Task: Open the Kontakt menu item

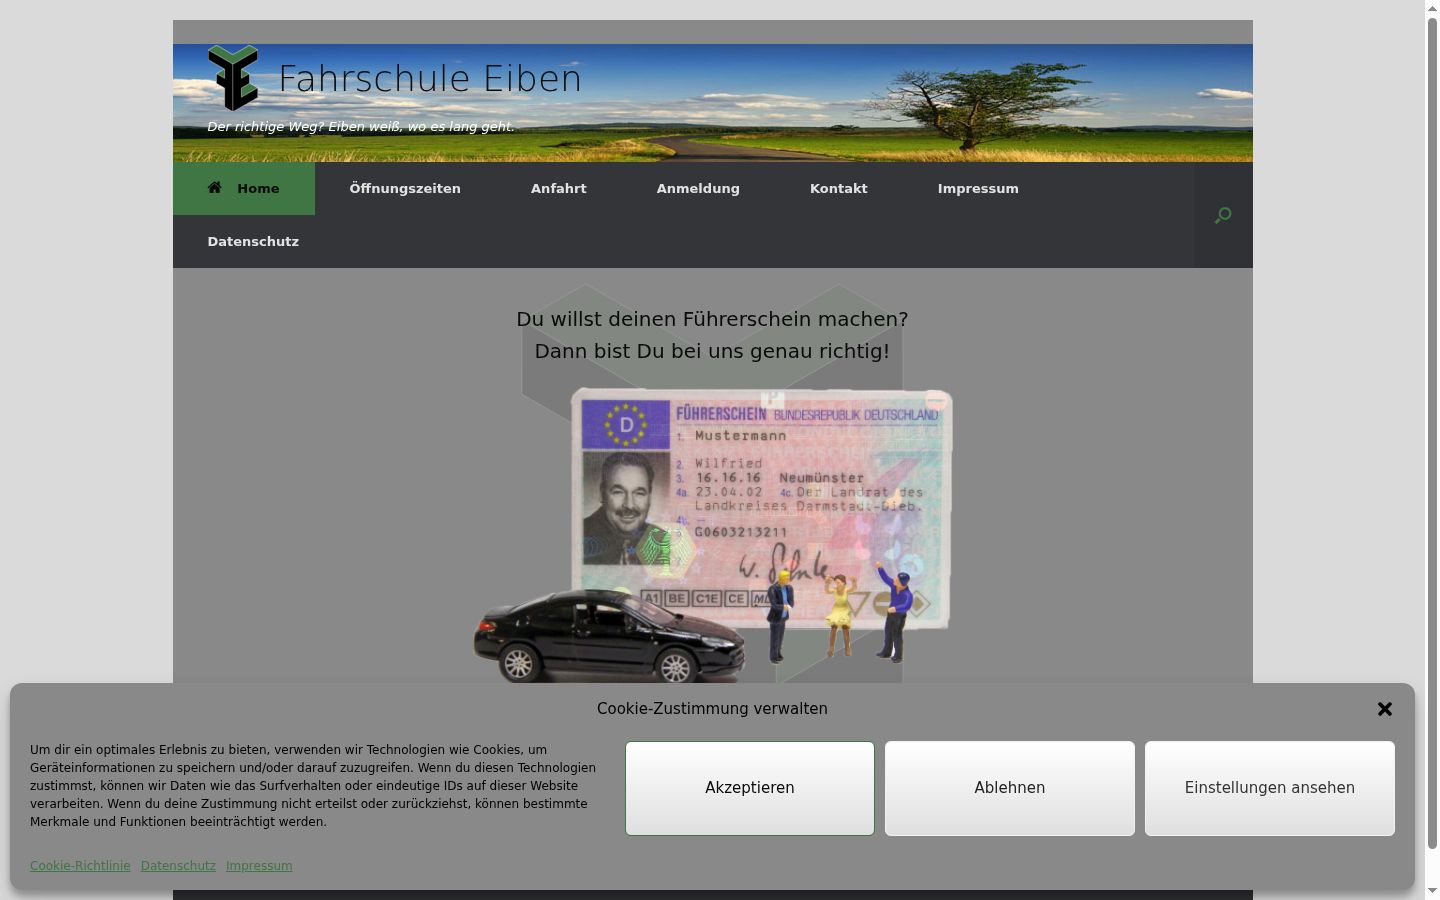Action: [838, 188]
